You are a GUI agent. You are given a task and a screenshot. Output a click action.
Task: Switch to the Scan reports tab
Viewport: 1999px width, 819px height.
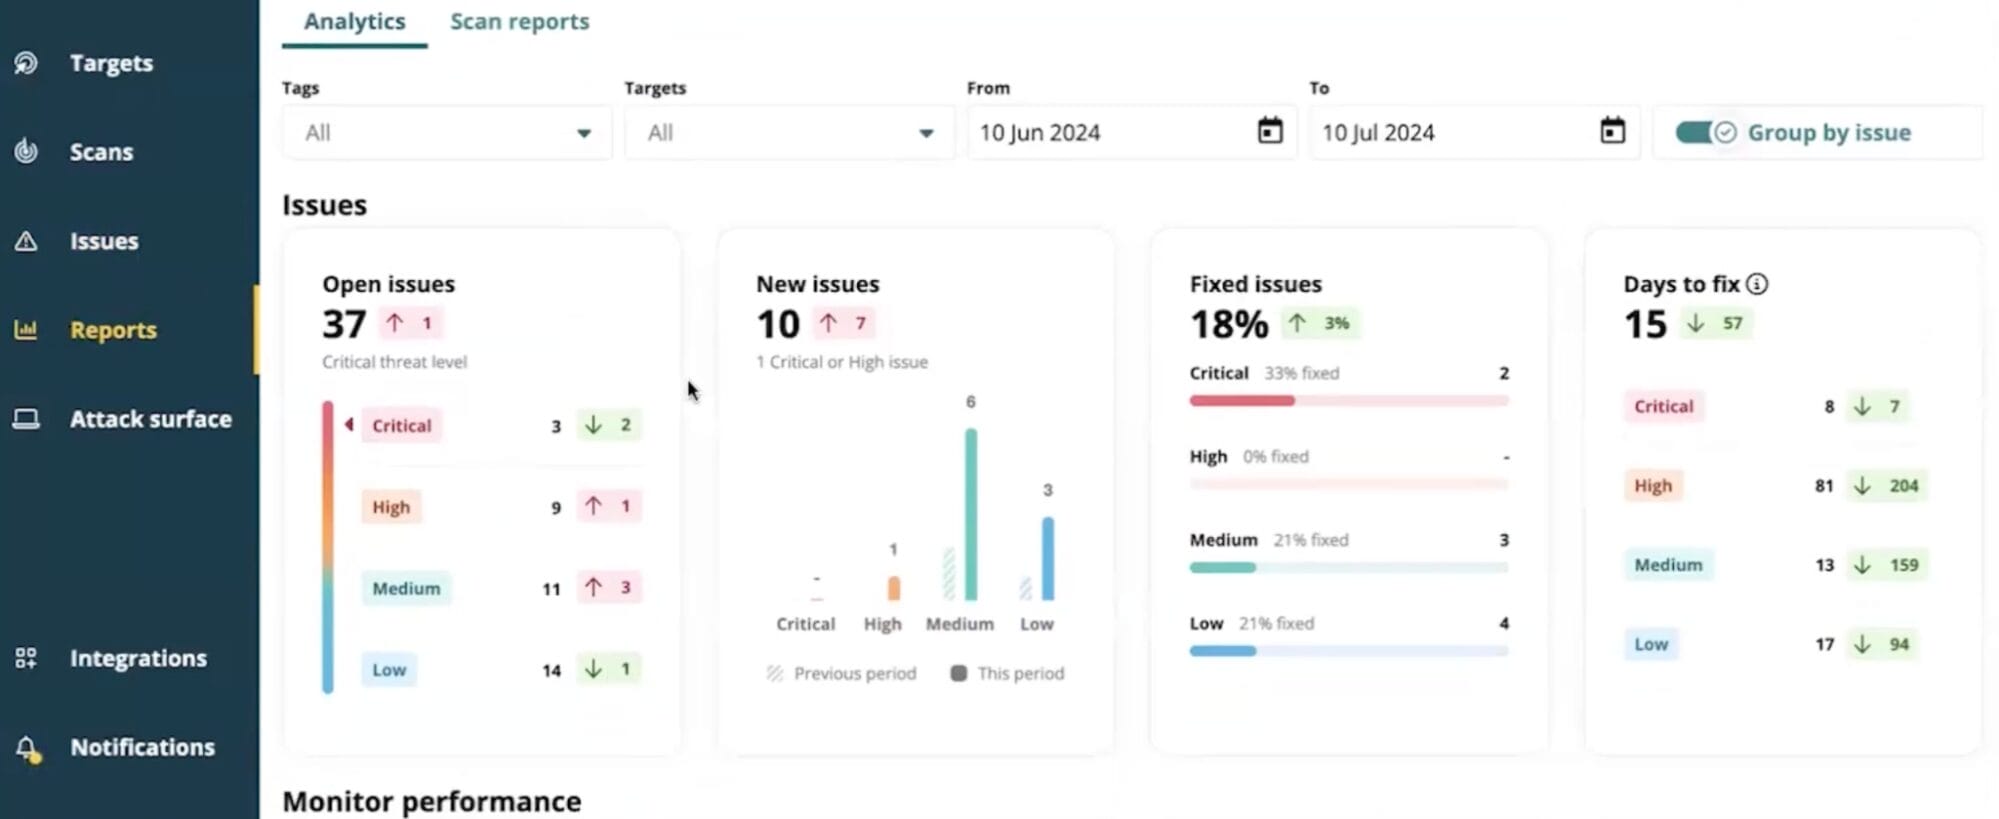[x=519, y=22]
